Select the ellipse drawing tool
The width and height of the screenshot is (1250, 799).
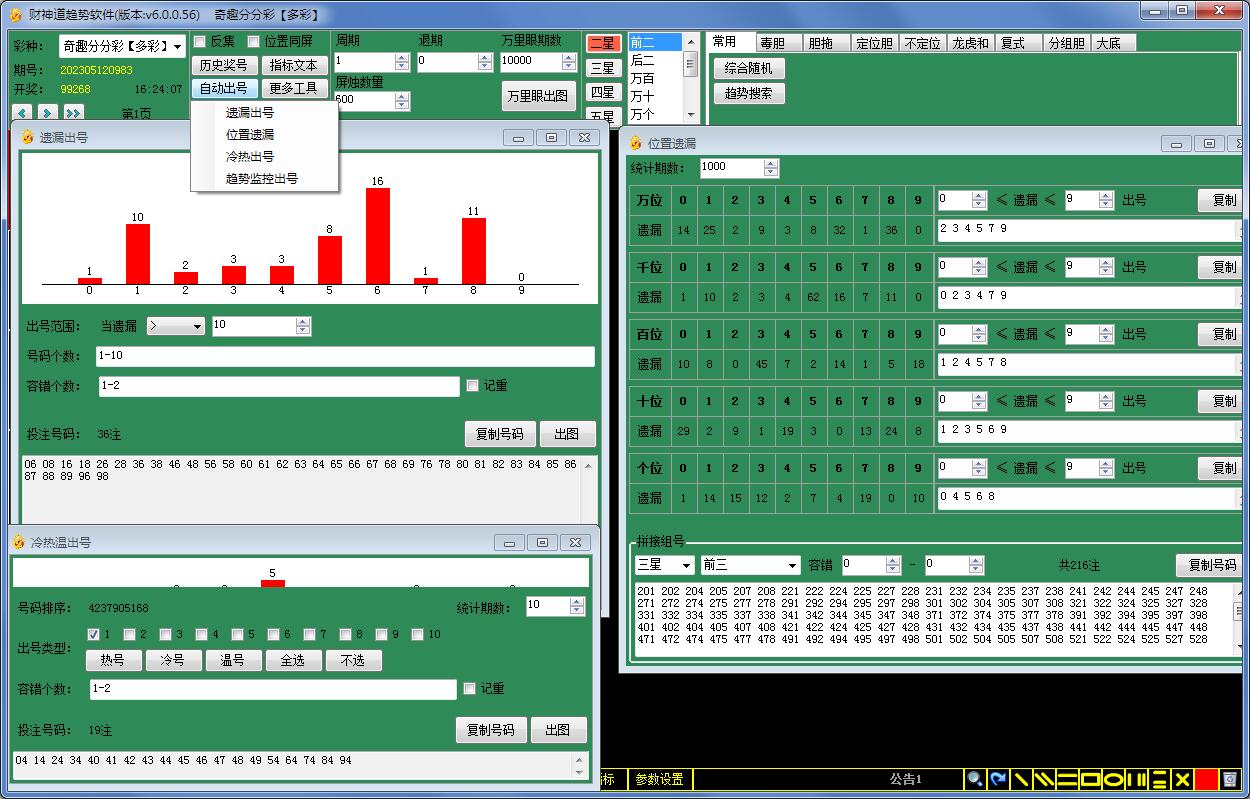(1113, 779)
